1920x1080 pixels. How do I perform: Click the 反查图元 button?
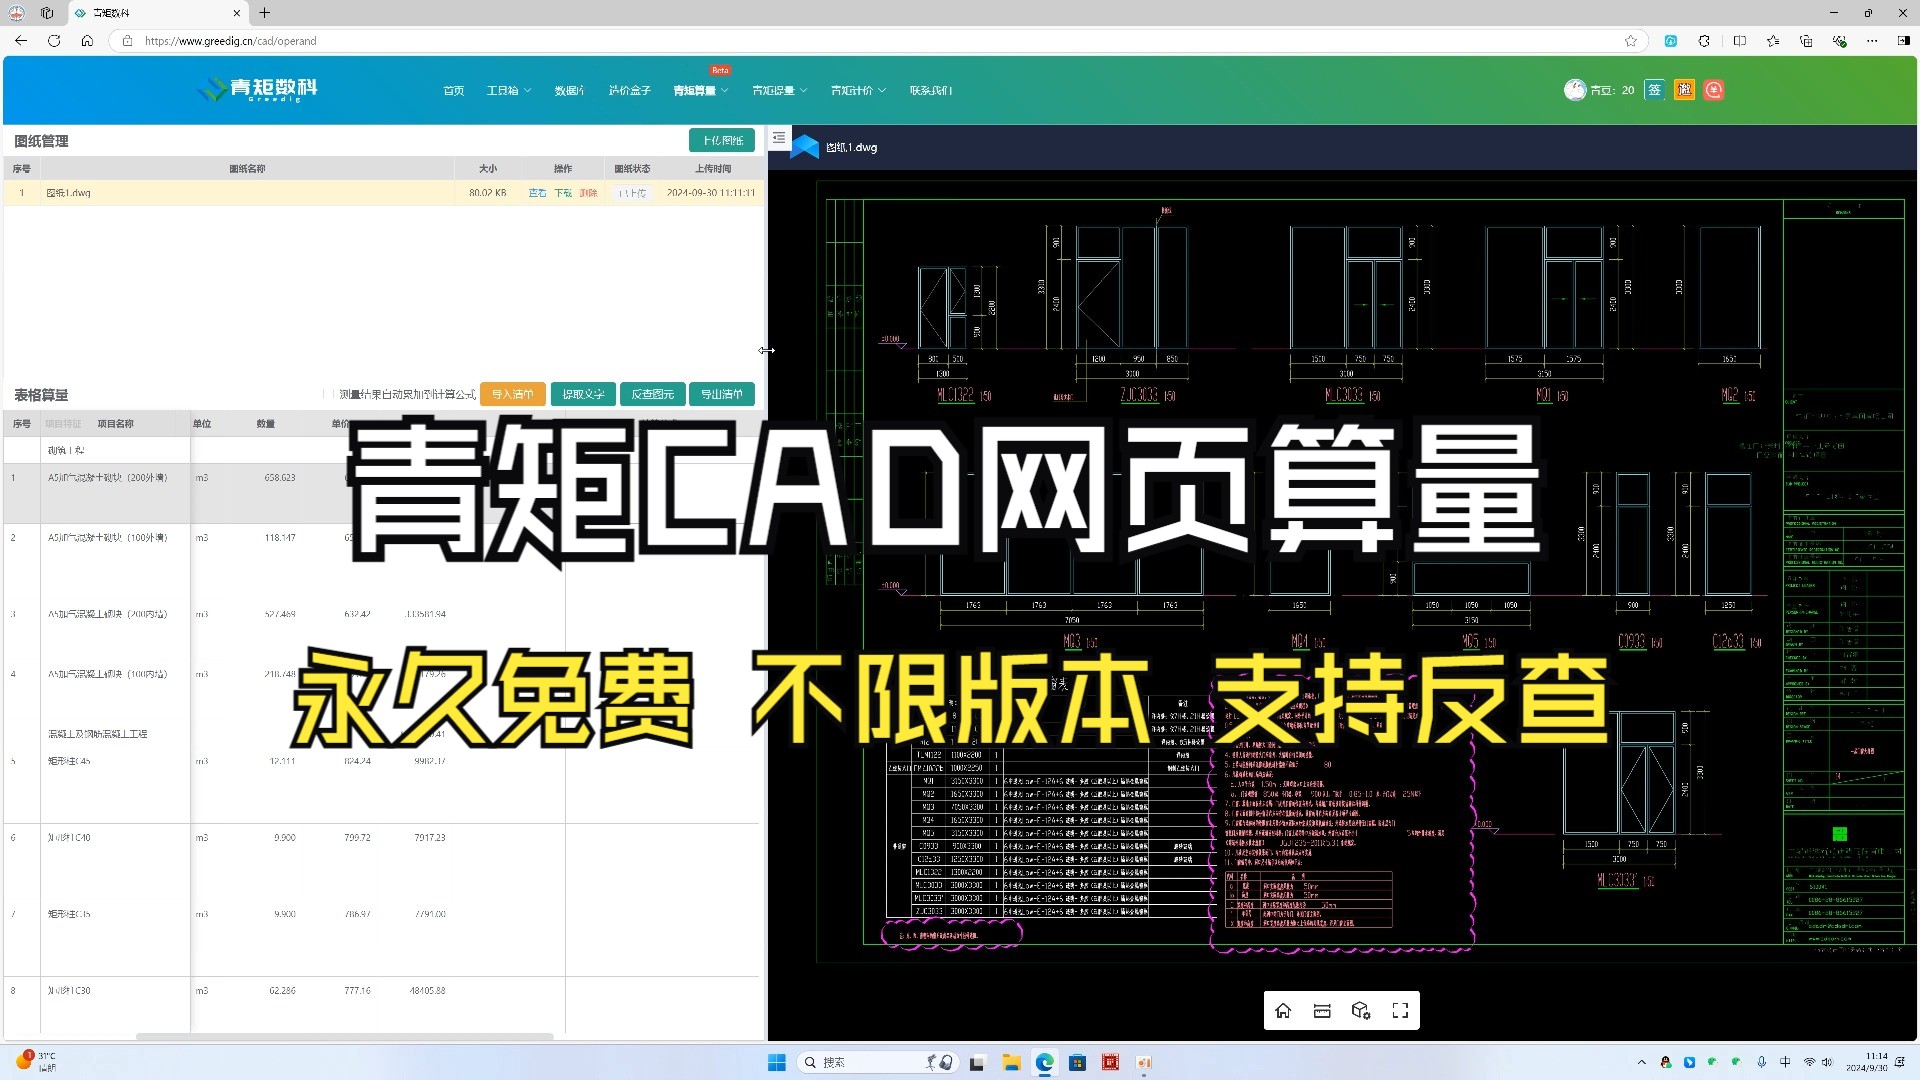(652, 394)
